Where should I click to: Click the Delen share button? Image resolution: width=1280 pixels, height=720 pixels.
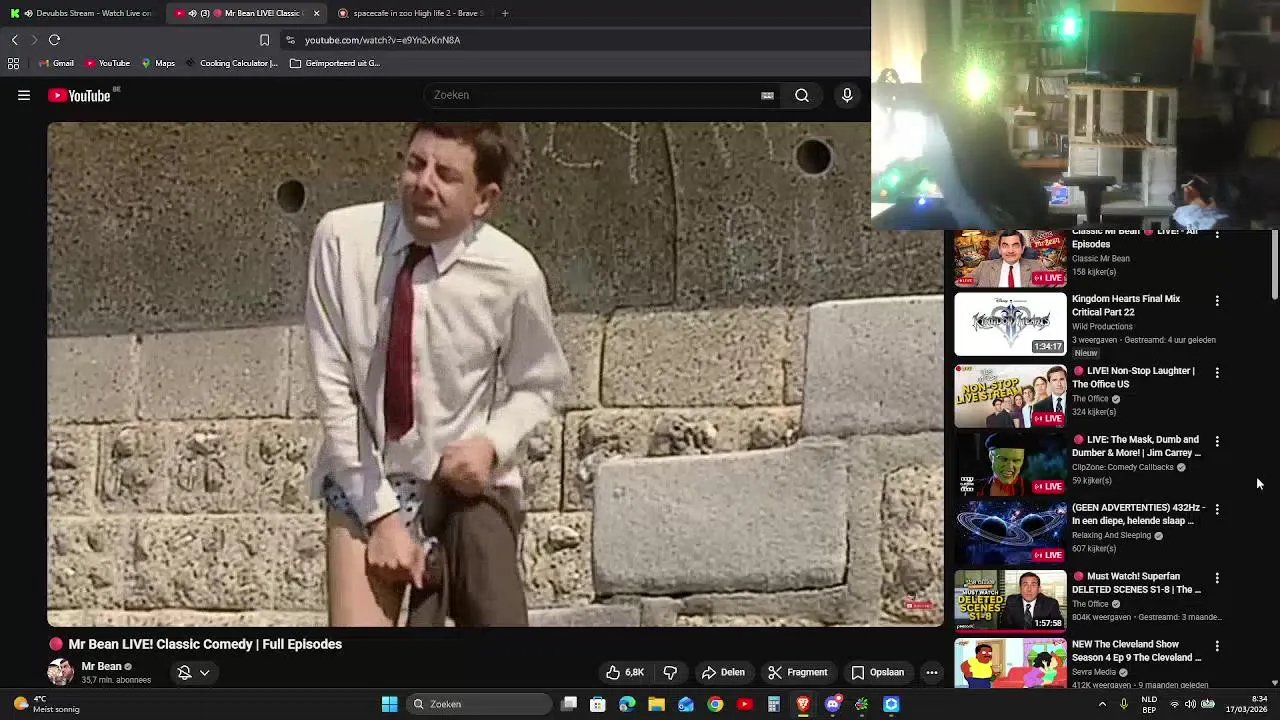pyautogui.click(x=723, y=672)
